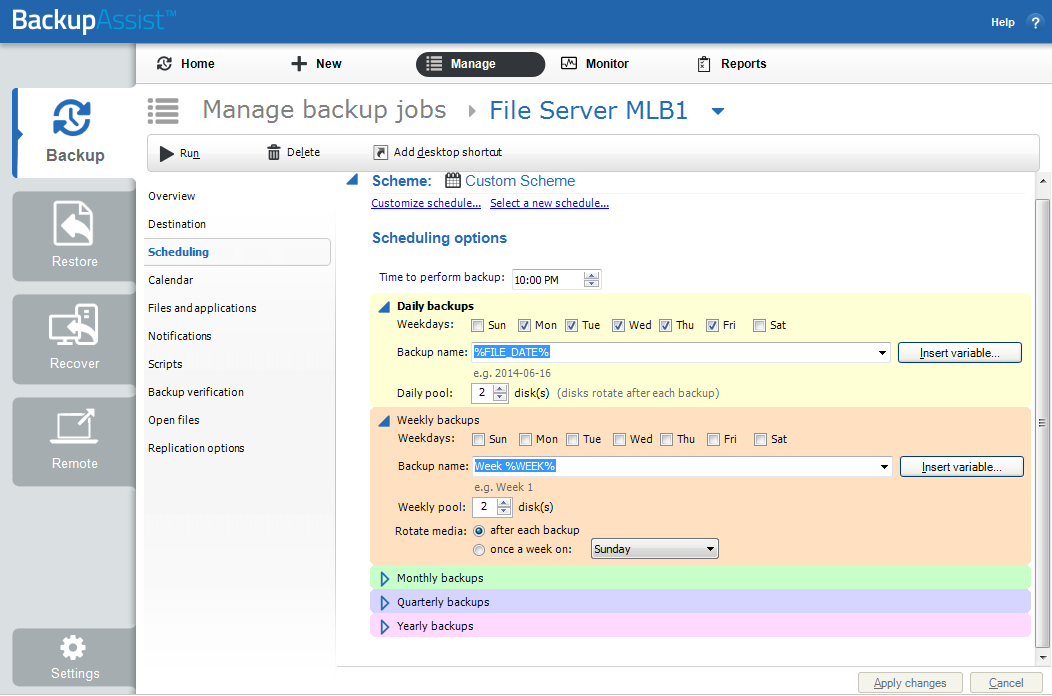Uncheck Fri under Daily backups weekdays
The image size is (1052, 696).
point(713,326)
